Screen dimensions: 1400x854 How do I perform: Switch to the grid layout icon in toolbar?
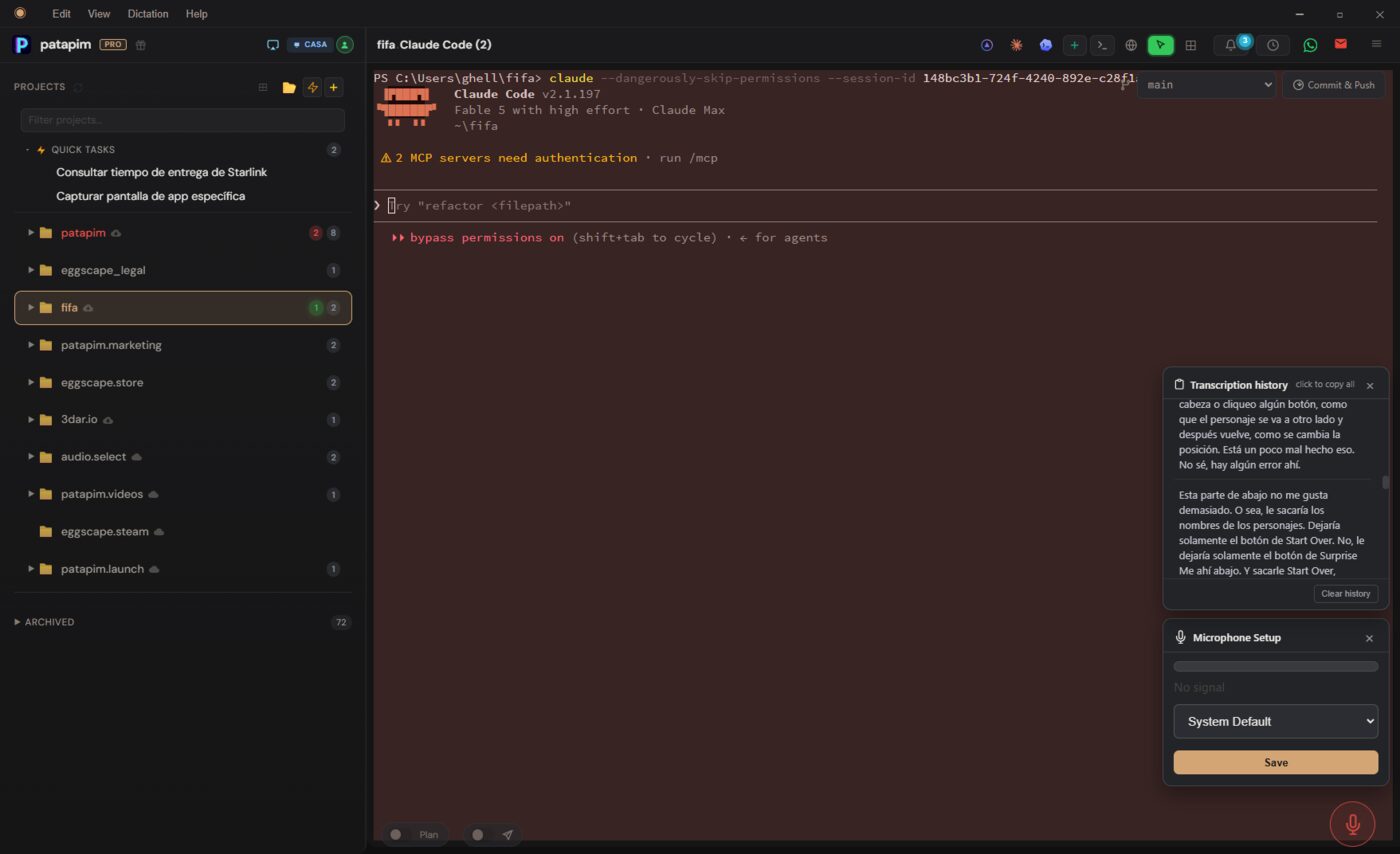click(x=1190, y=45)
